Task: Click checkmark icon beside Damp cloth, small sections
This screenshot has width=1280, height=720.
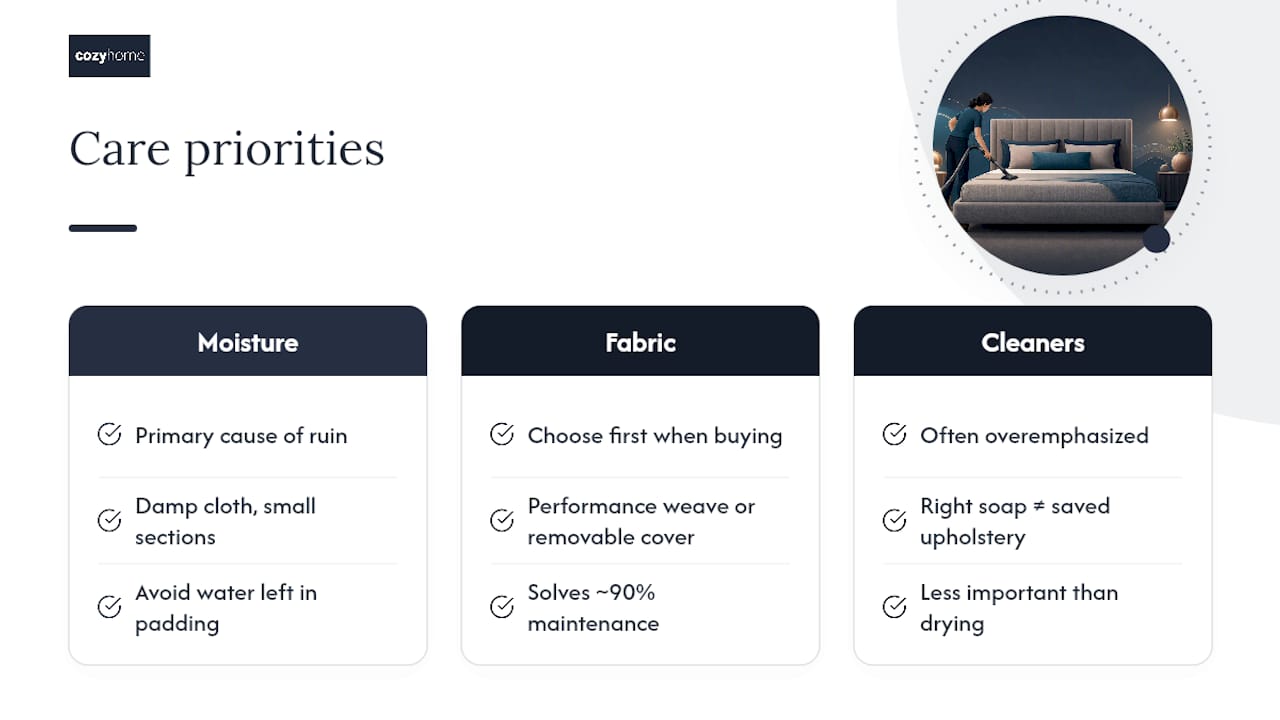Action: [x=109, y=520]
